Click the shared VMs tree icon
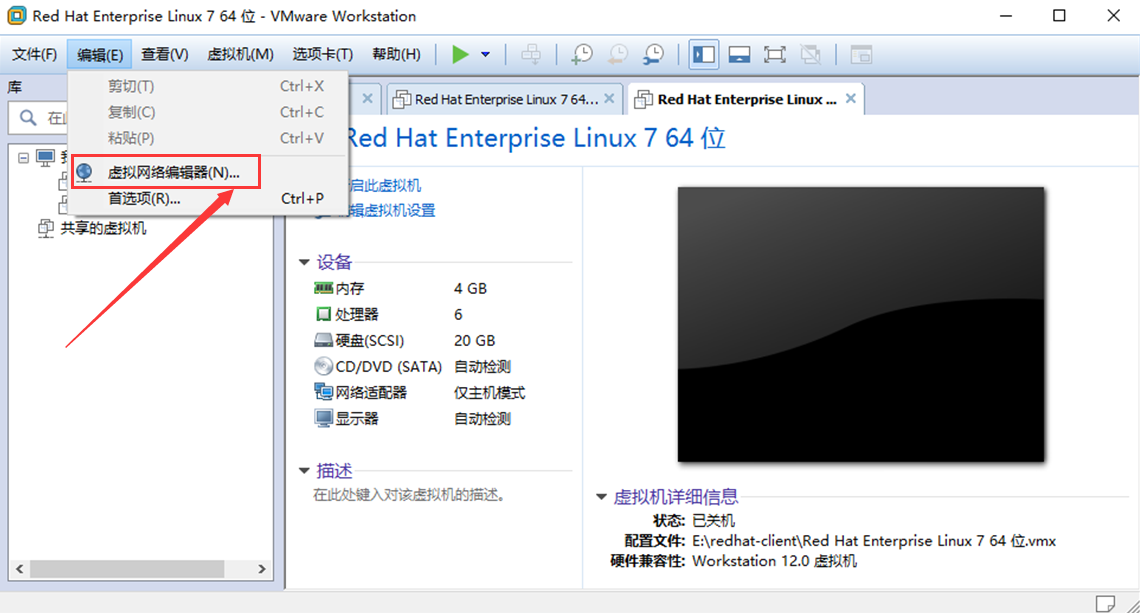 tap(46, 228)
